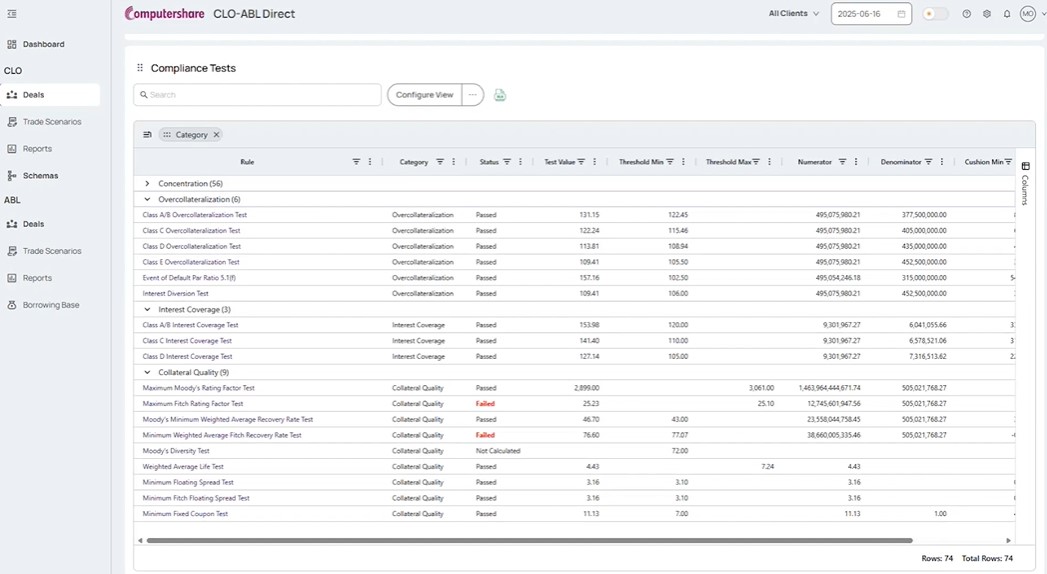Open calendar picker in date field
Viewport: 1047px width, 574px height.
(901, 14)
